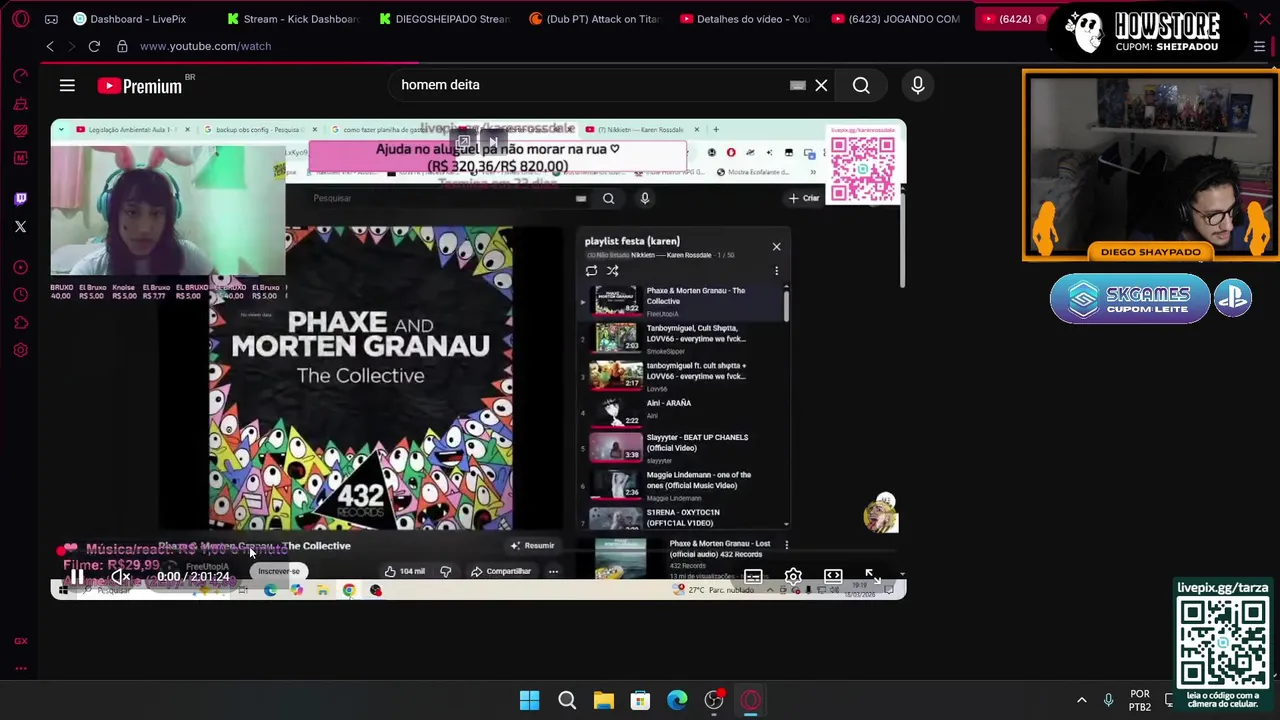This screenshot has width=1280, height=720.
Task: Select S1RENA - OXYTOC1N playlist item
Action: (682, 518)
